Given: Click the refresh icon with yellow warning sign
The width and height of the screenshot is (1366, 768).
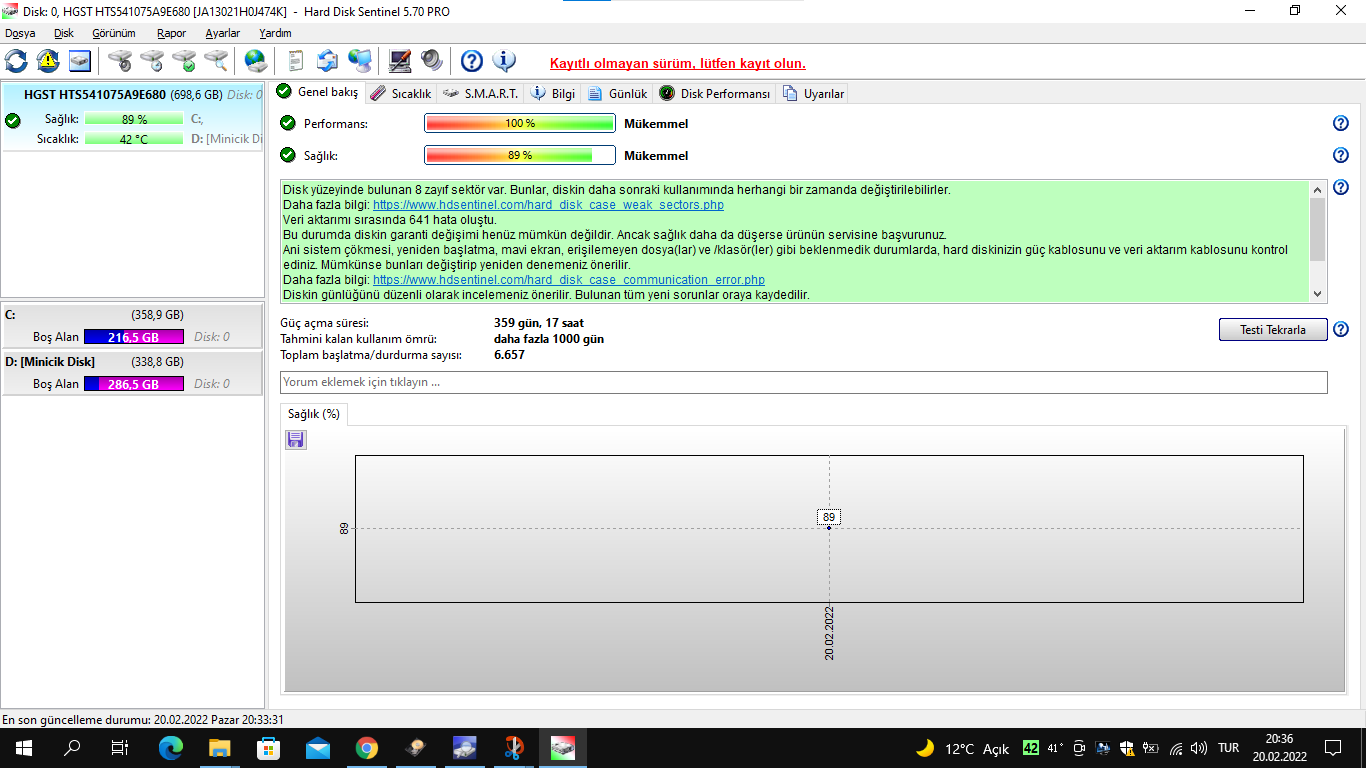Looking at the screenshot, I should tap(48, 61).
